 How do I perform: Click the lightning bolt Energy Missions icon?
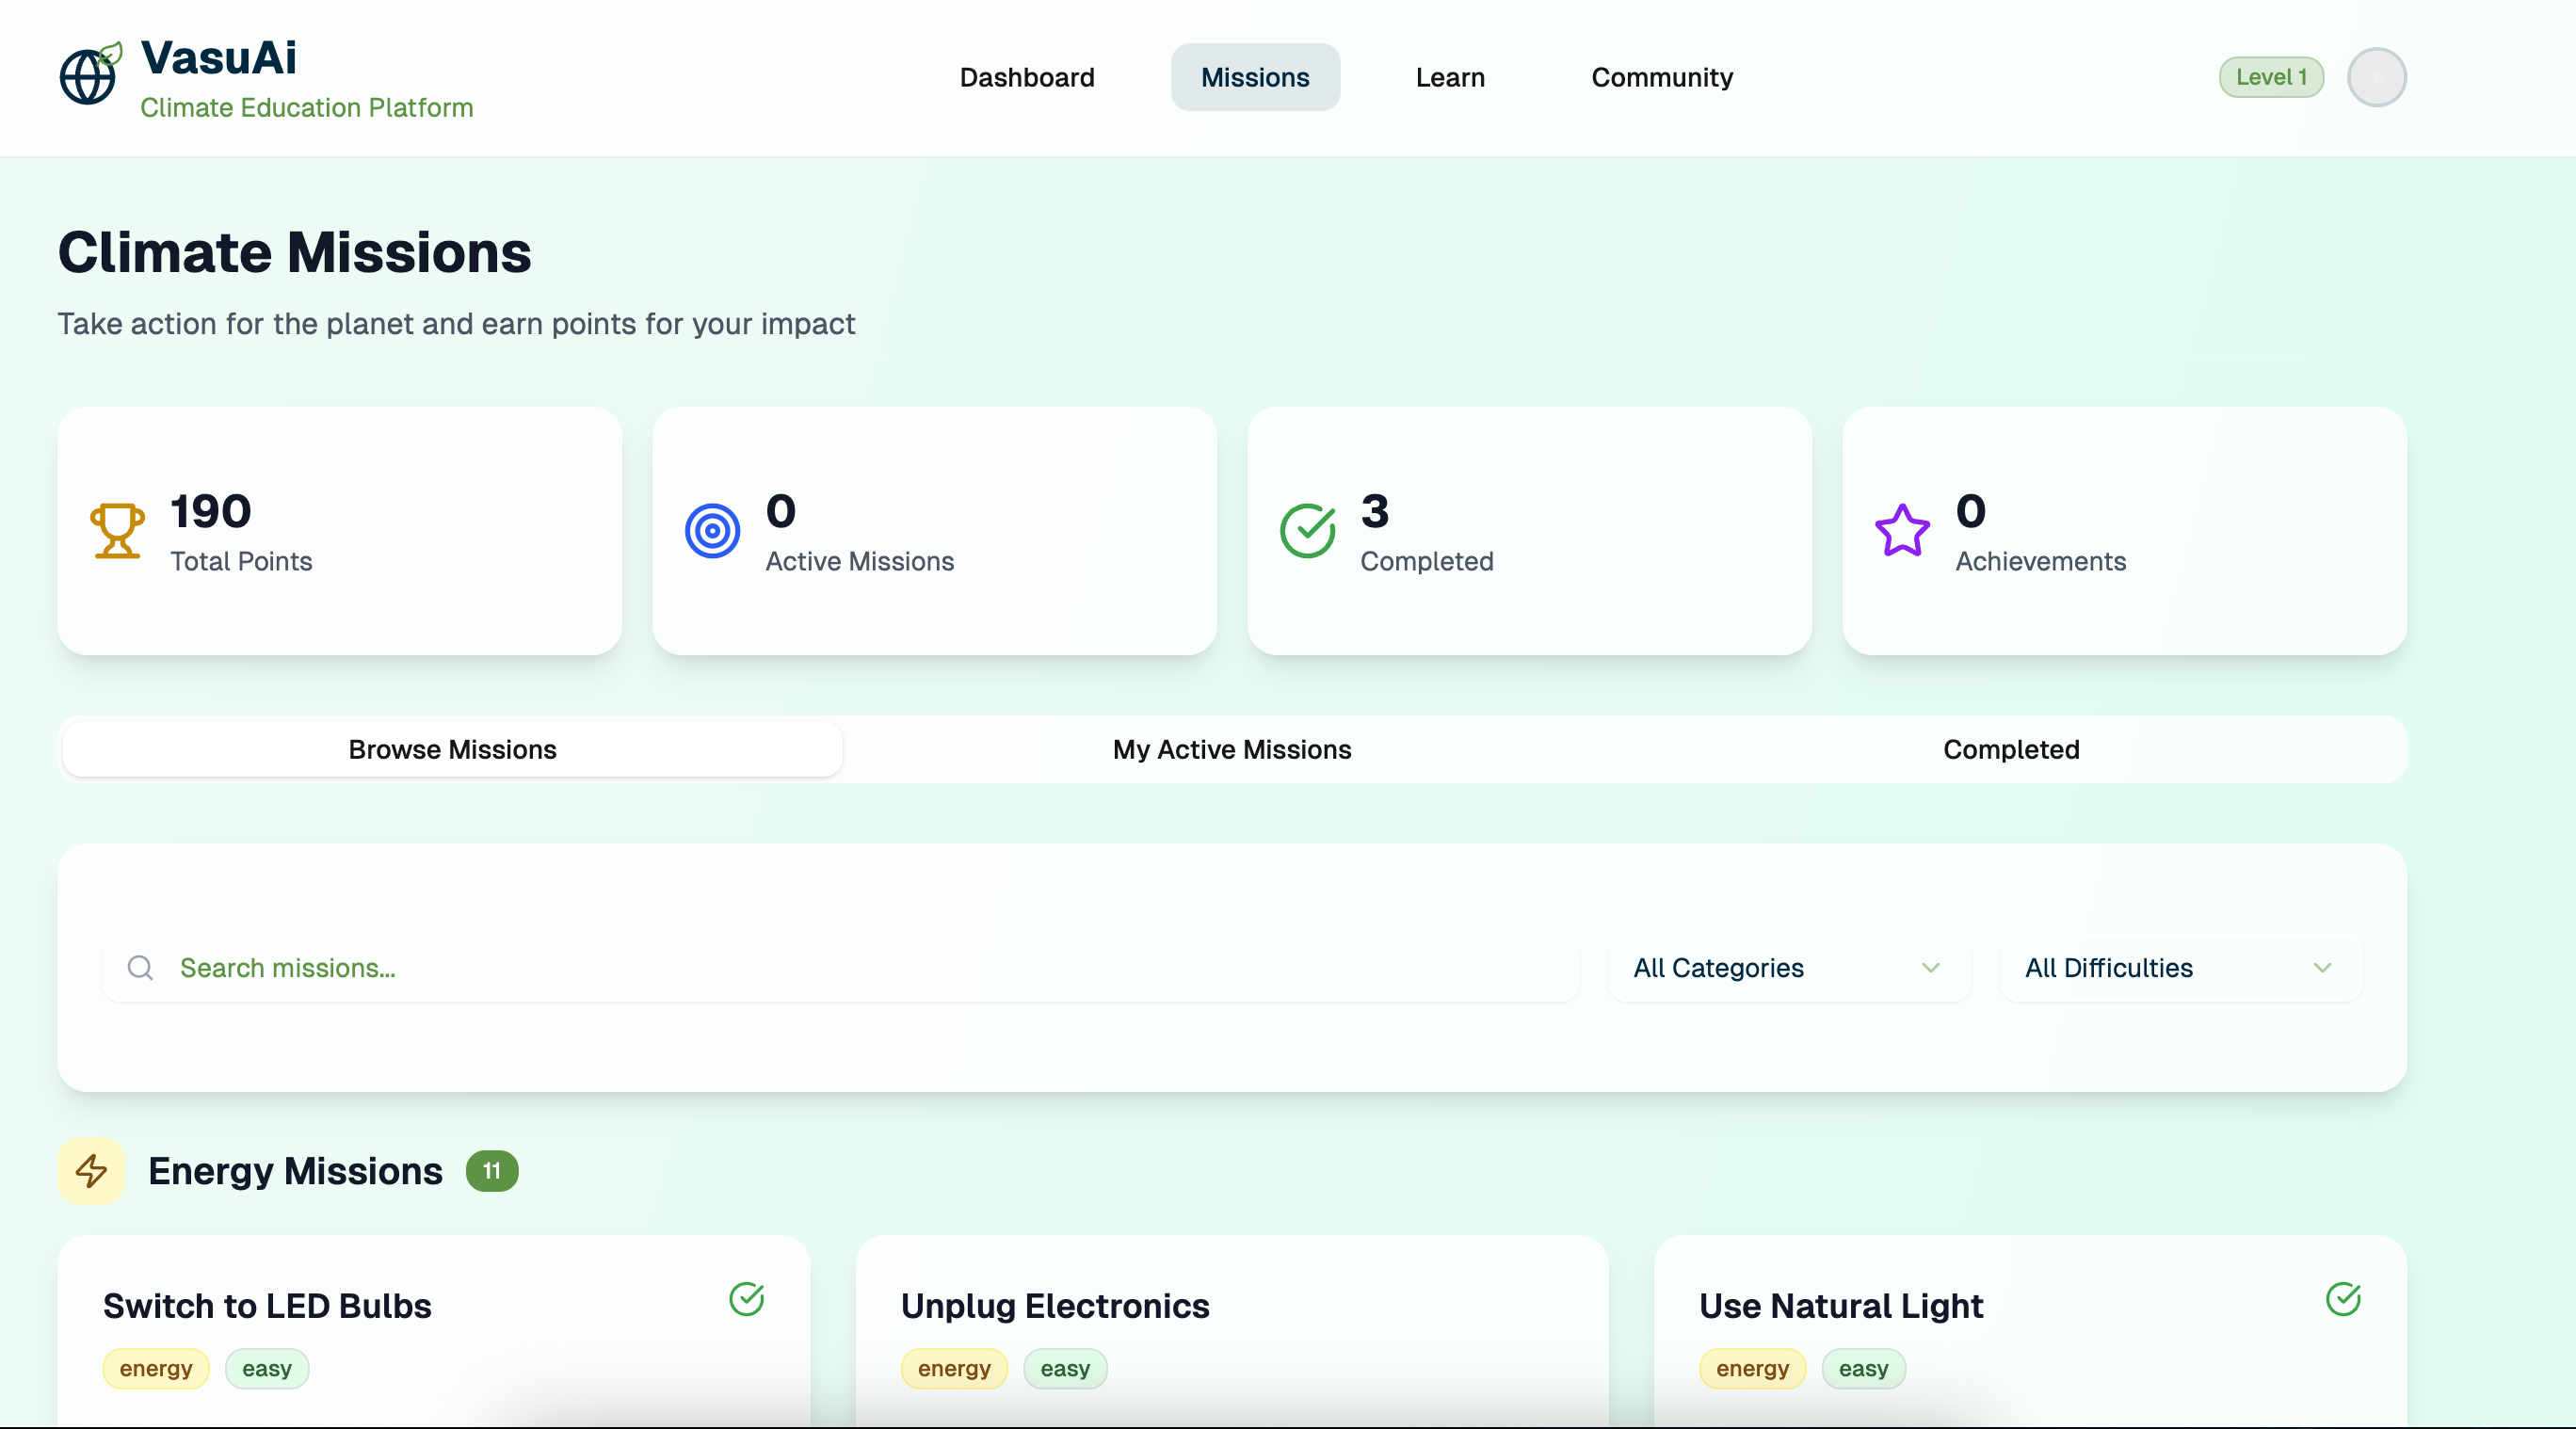coord(91,1170)
